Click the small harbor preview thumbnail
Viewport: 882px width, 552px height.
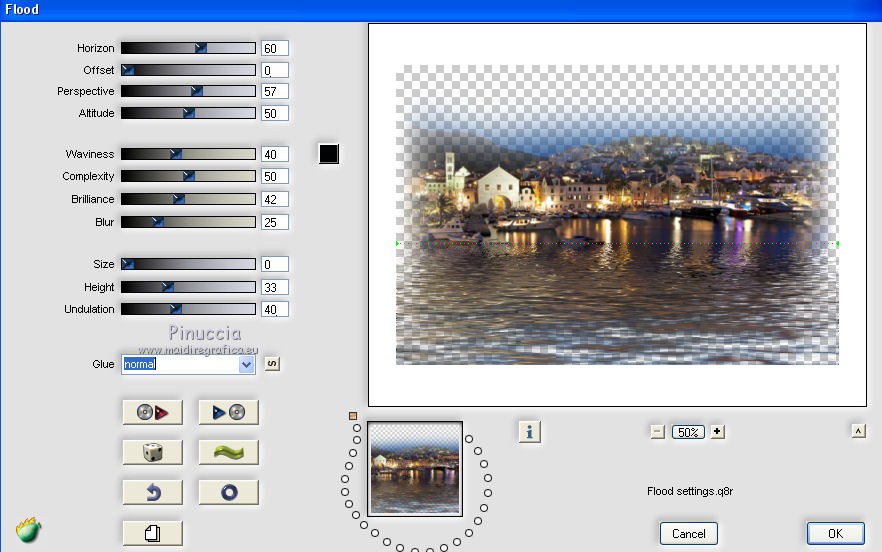415,469
